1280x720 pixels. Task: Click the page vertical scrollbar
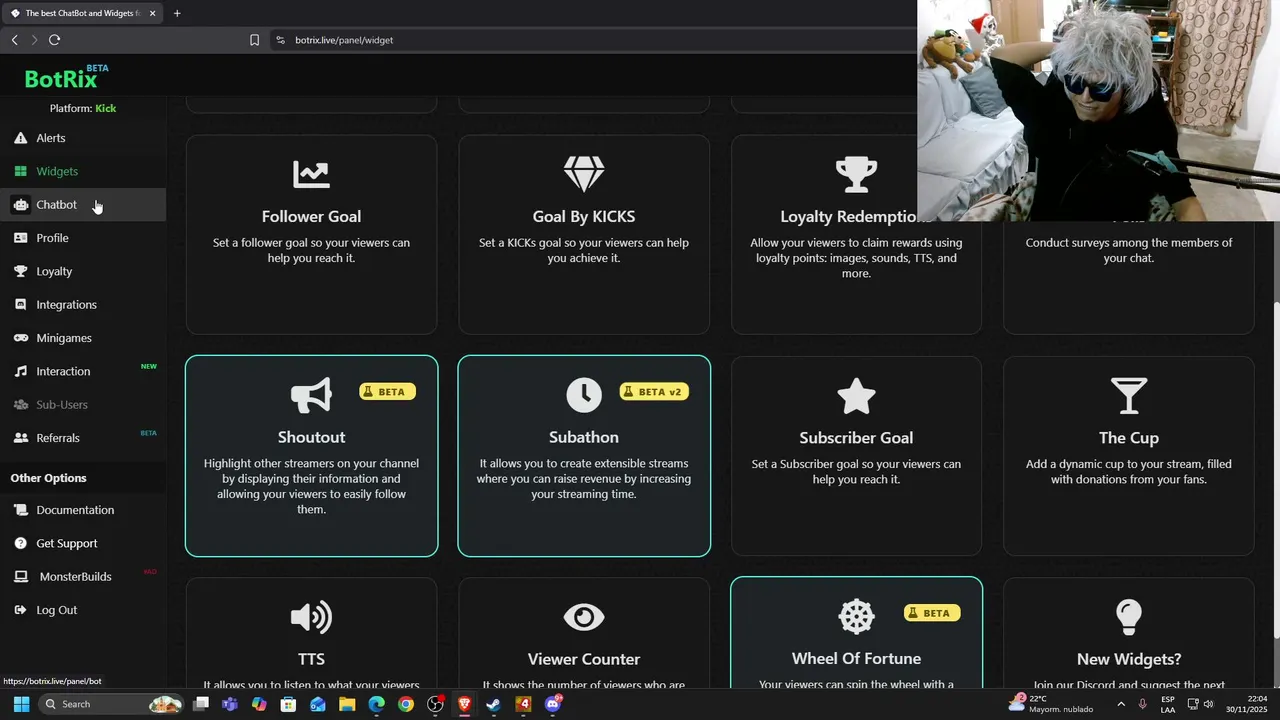[x=1275, y=471]
